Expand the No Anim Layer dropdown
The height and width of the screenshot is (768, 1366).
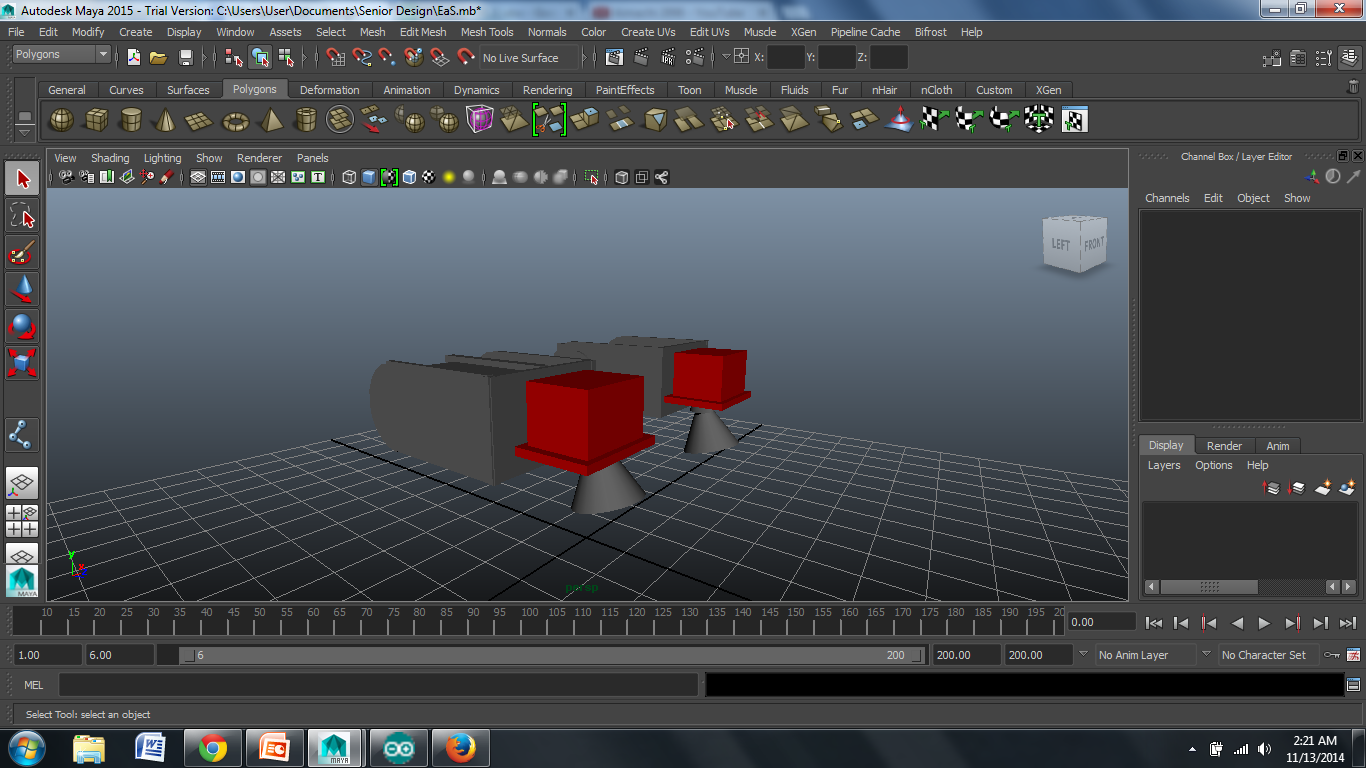click(x=1146, y=655)
